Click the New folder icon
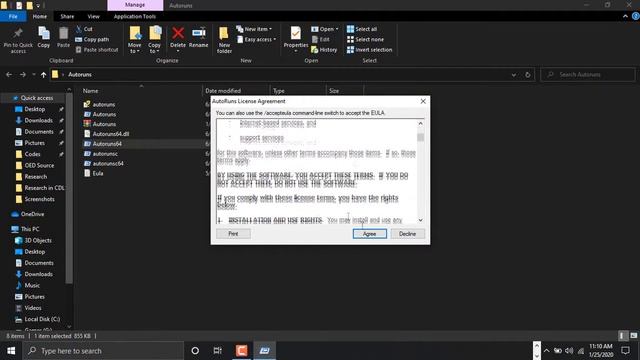 coord(224,40)
